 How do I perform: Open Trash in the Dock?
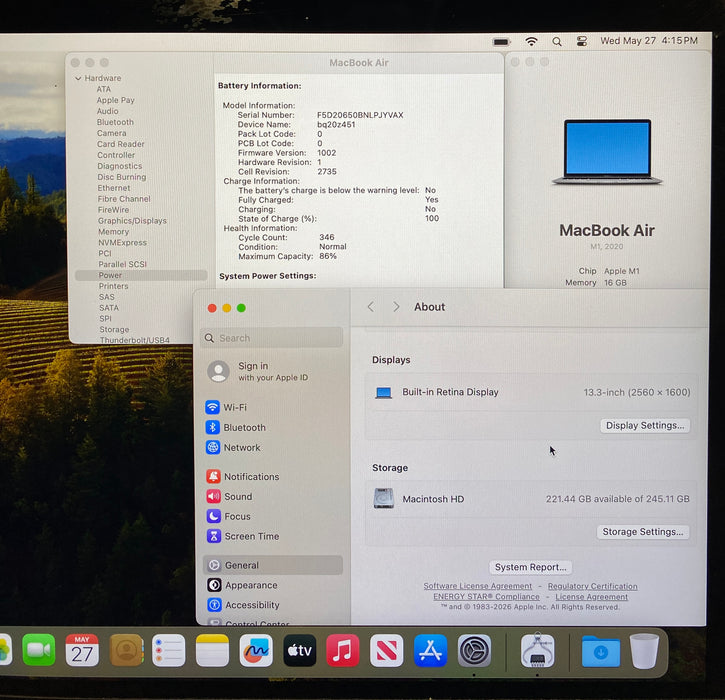(644, 651)
